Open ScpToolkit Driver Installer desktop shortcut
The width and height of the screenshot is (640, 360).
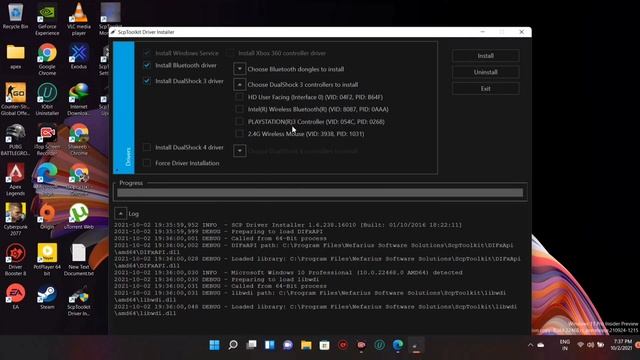click(x=79, y=300)
